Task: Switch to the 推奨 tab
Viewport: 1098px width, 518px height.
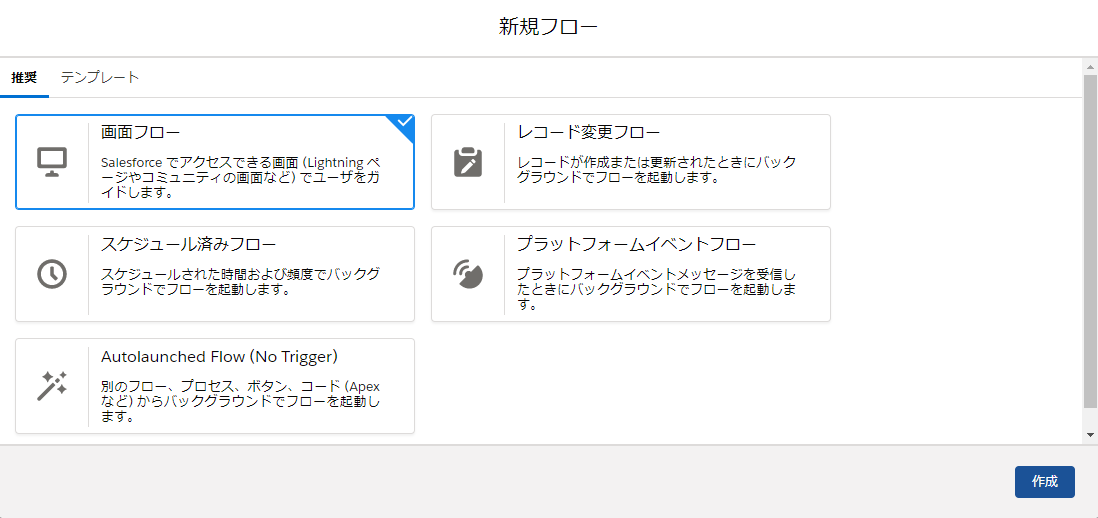Action: (x=24, y=77)
